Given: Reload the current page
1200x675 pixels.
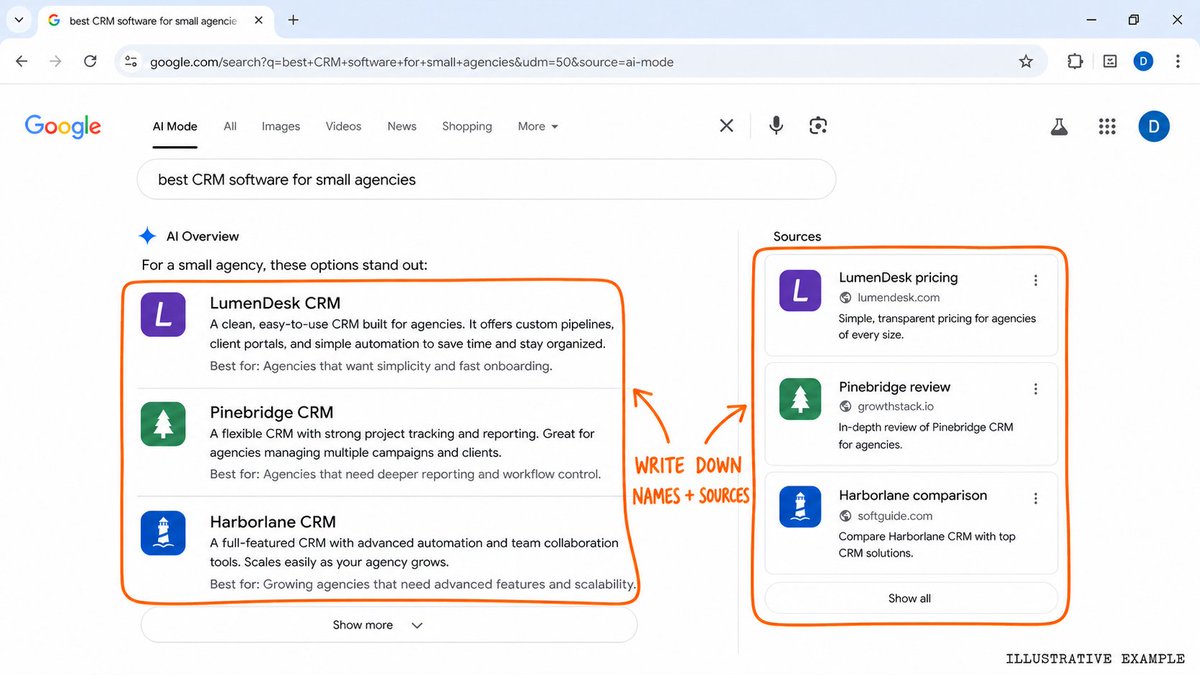Looking at the screenshot, I should tap(90, 62).
